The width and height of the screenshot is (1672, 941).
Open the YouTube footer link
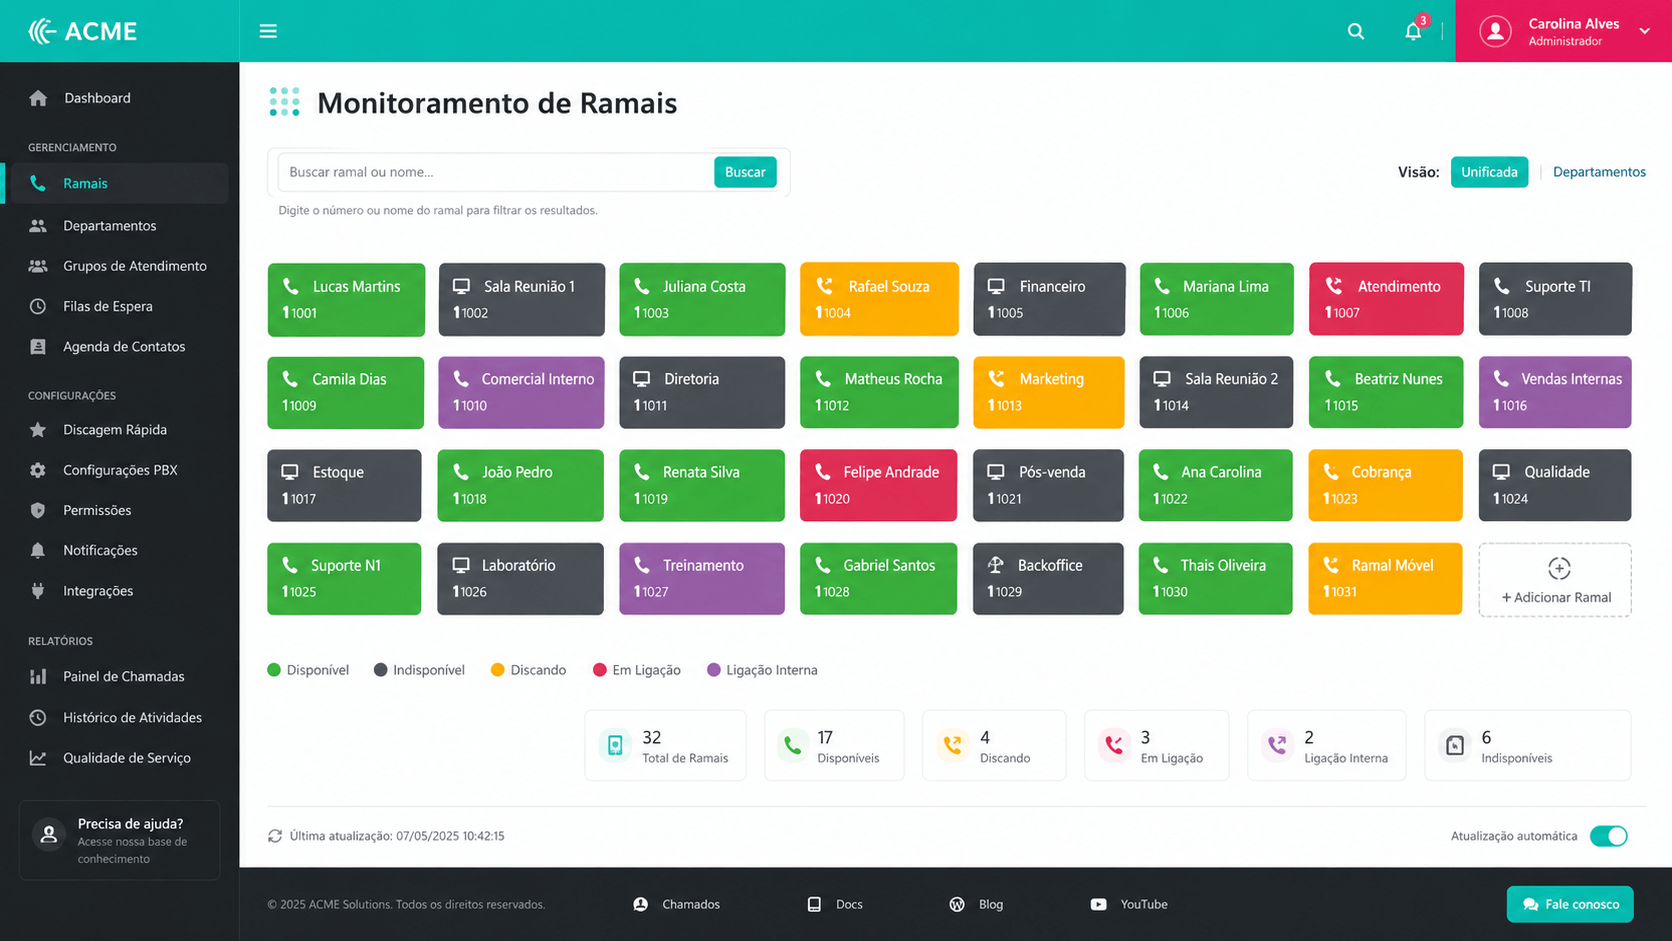[x=1129, y=904]
